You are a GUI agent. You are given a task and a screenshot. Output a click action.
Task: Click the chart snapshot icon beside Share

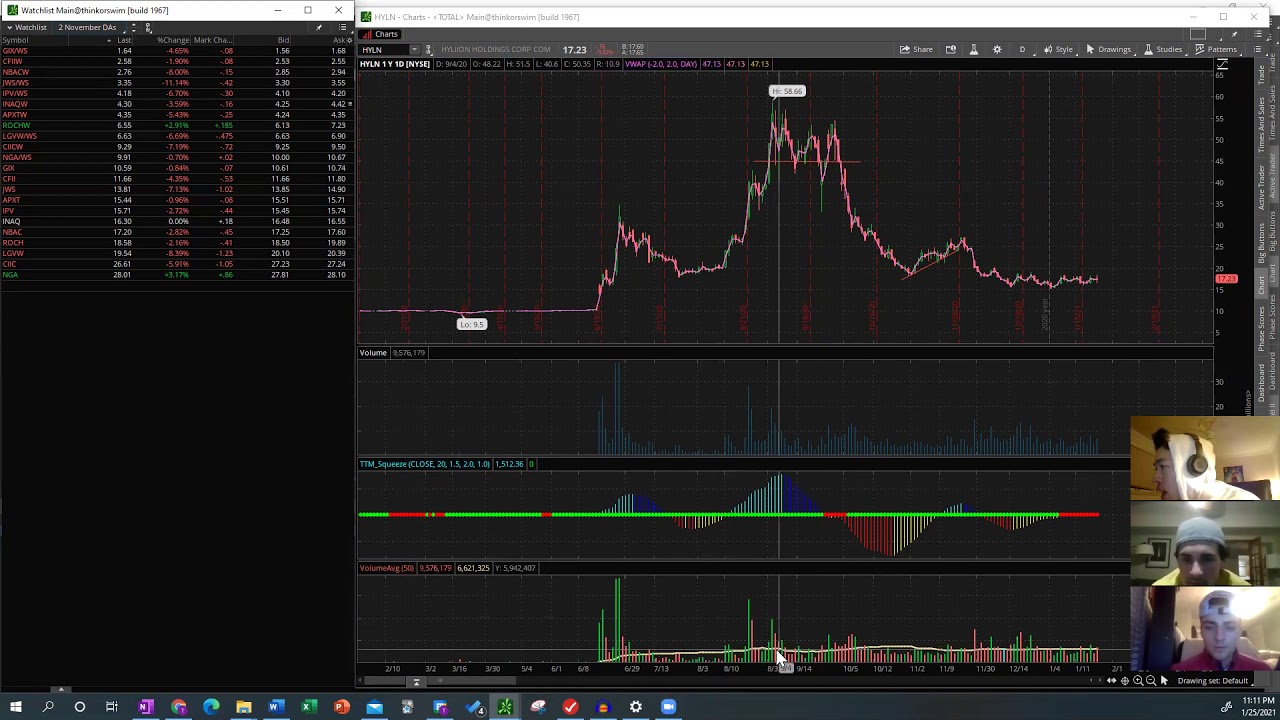951,49
